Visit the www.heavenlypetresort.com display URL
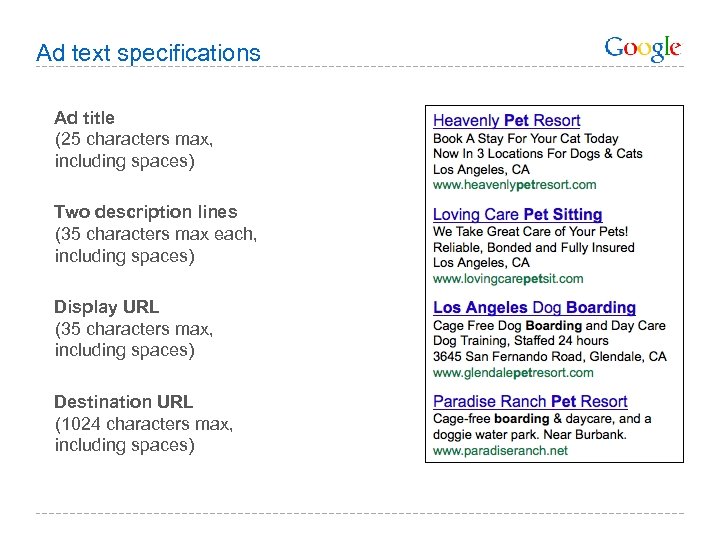Viewport: 720px width, 540px height. click(x=514, y=185)
